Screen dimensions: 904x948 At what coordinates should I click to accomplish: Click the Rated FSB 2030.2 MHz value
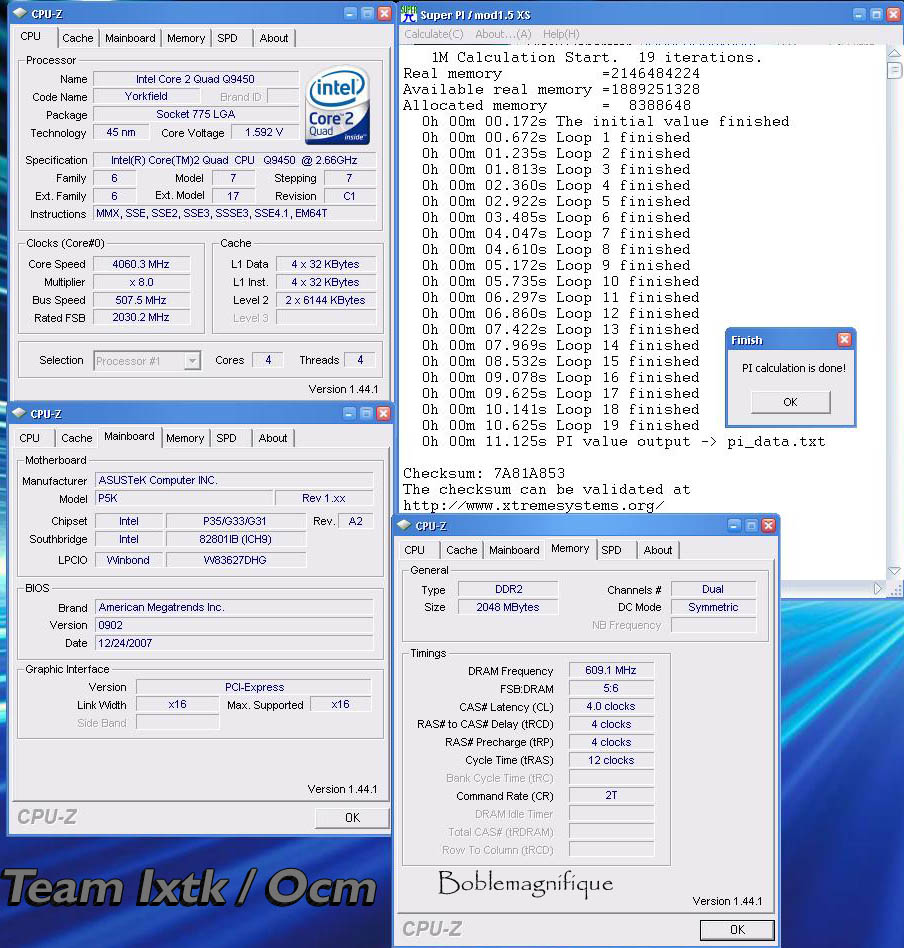141,317
